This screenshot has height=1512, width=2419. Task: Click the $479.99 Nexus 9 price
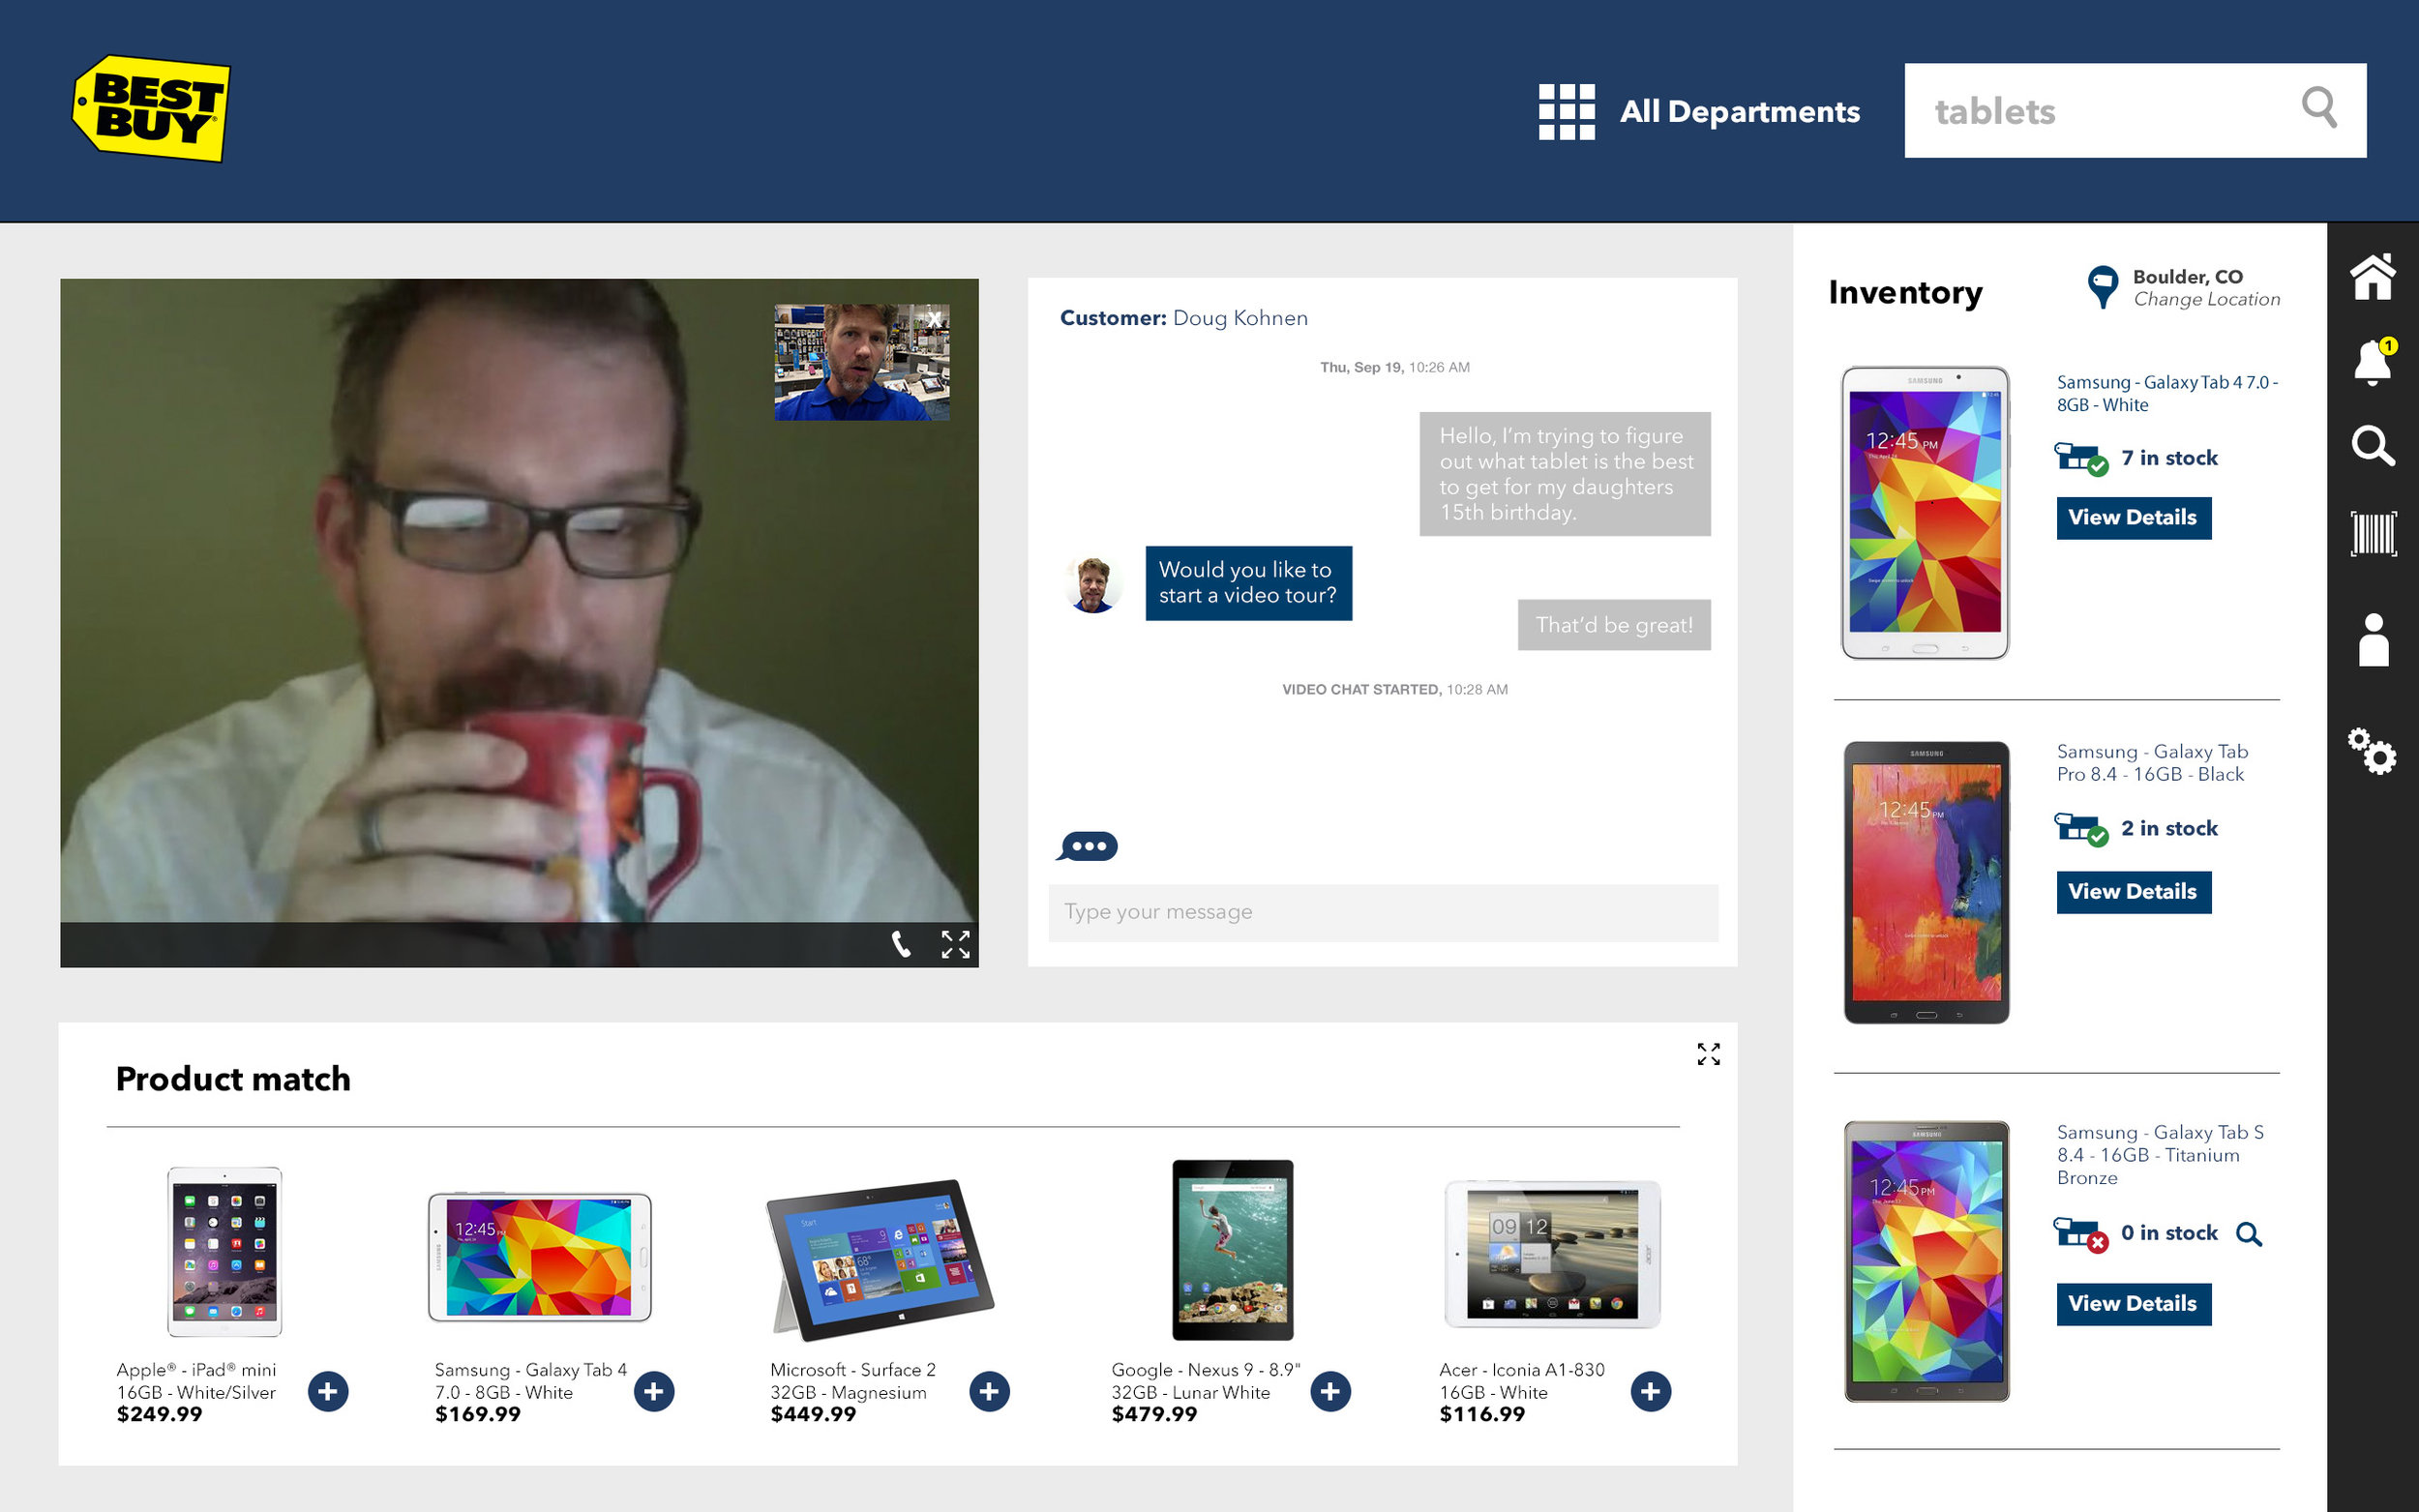[x=1154, y=1414]
